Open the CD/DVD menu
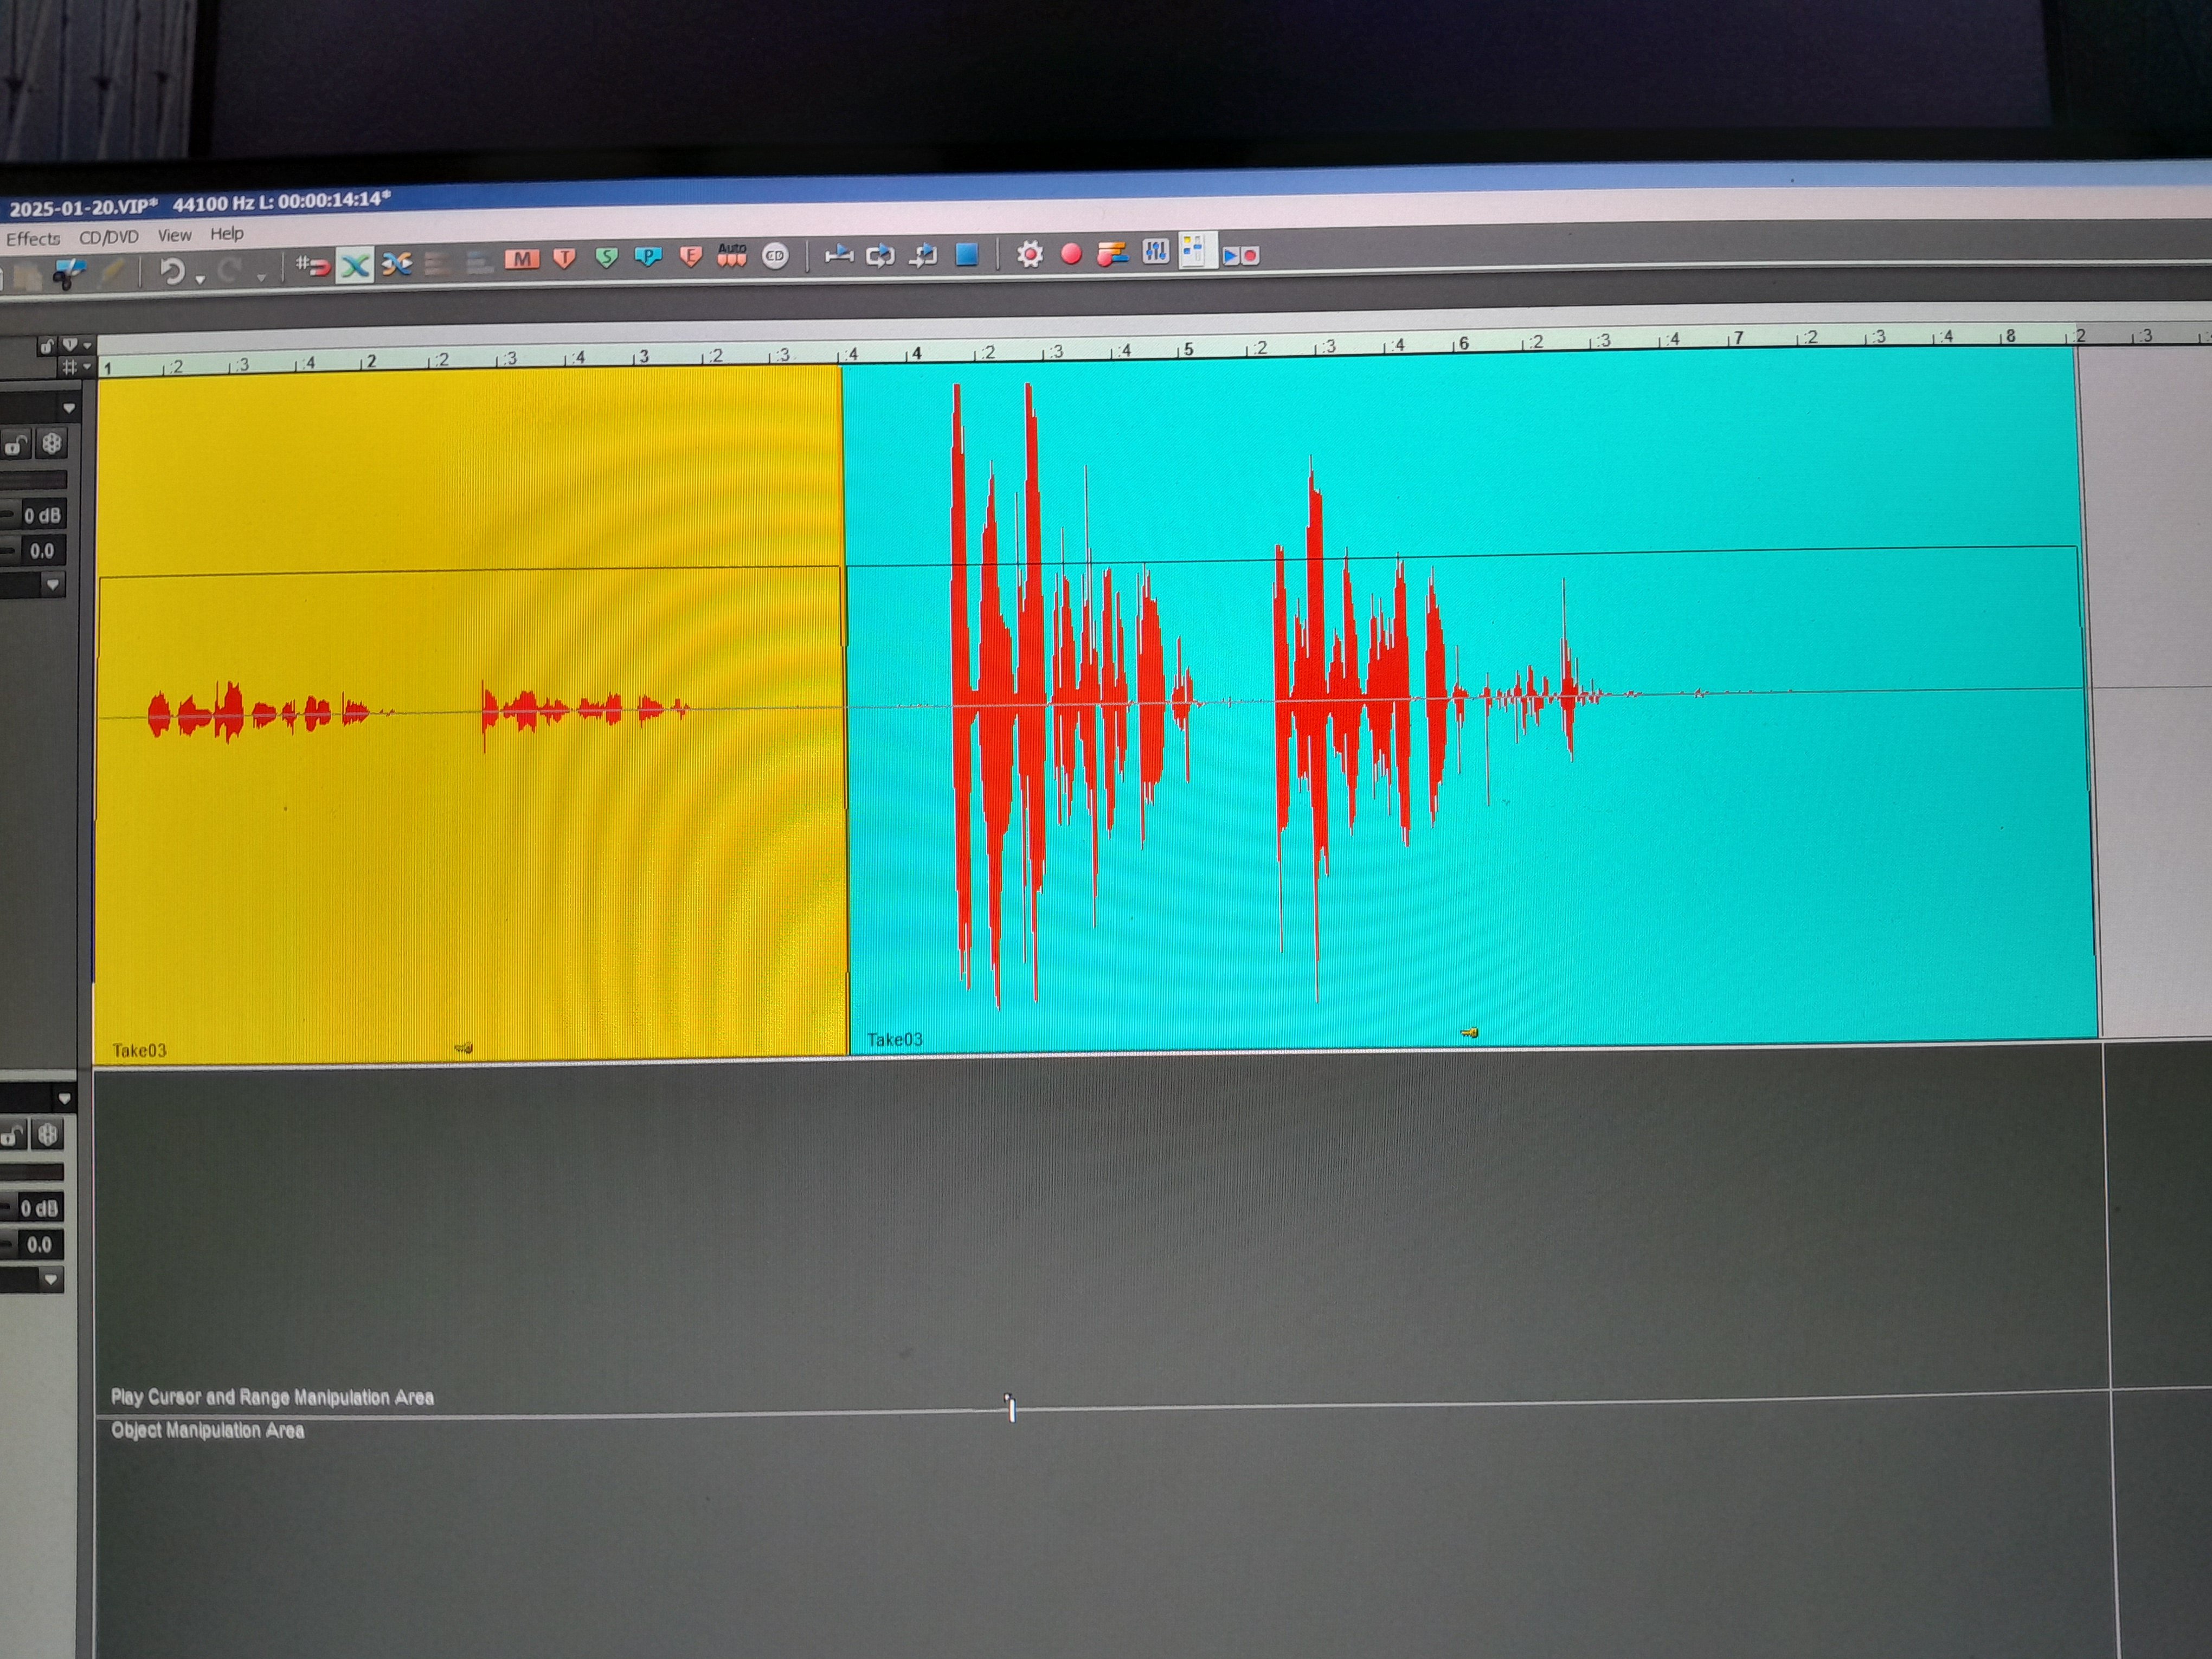 [x=109, y=237]
